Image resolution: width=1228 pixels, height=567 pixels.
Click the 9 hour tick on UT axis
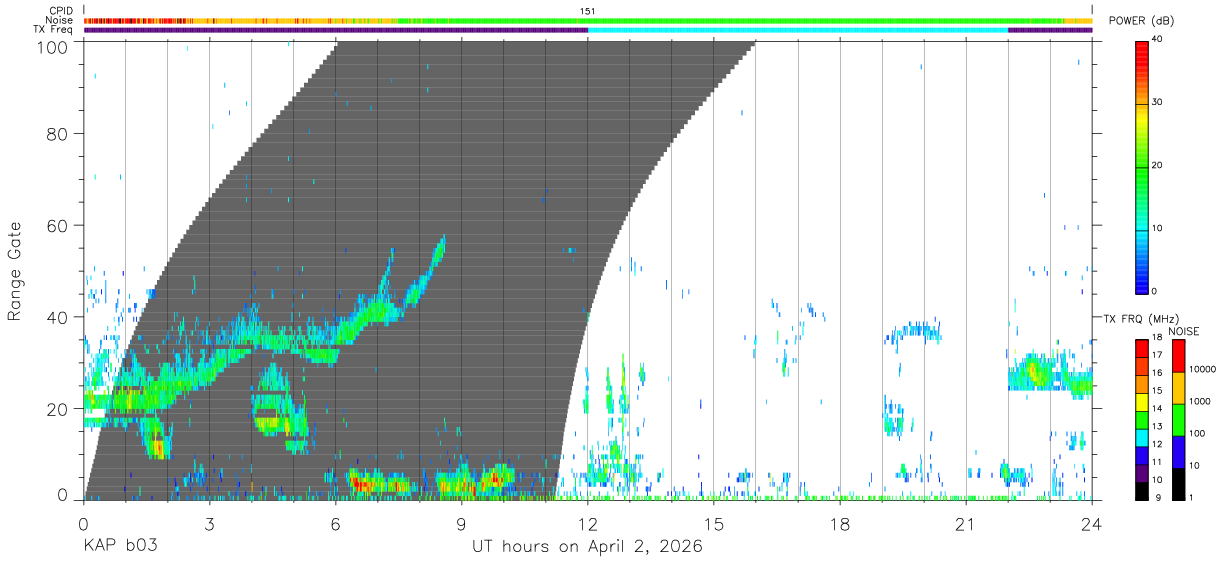[x=461, y=524]
